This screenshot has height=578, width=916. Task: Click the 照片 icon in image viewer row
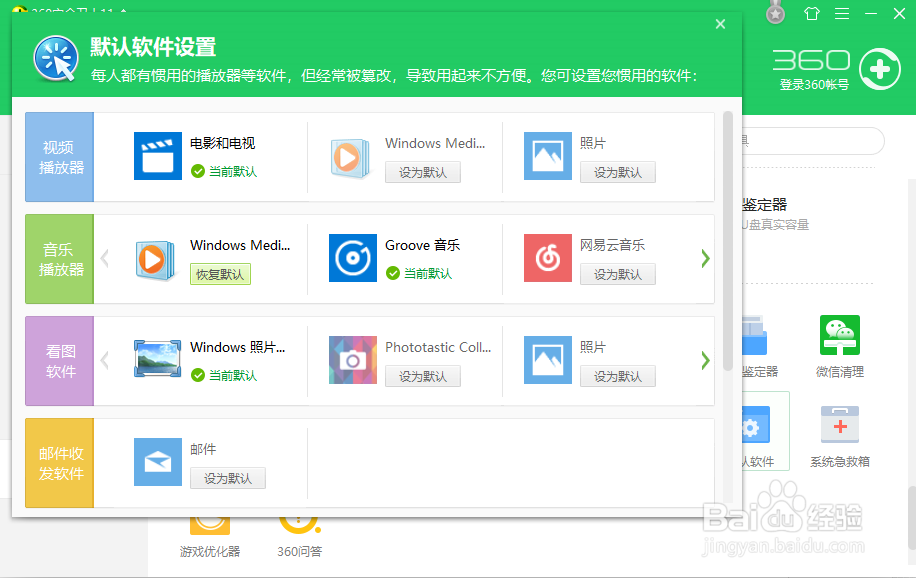pos(547,359)
